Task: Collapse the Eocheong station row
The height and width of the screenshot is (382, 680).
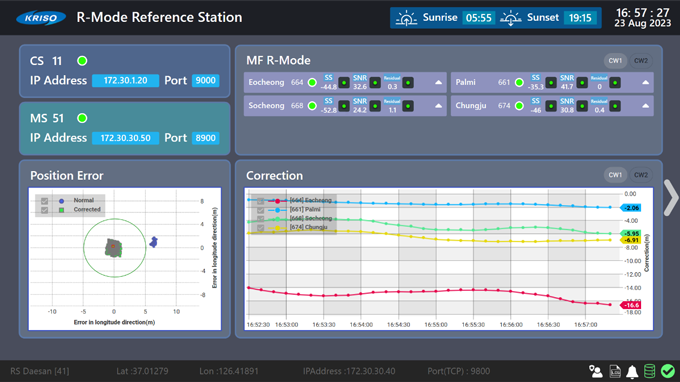Action: click(438, 82)
